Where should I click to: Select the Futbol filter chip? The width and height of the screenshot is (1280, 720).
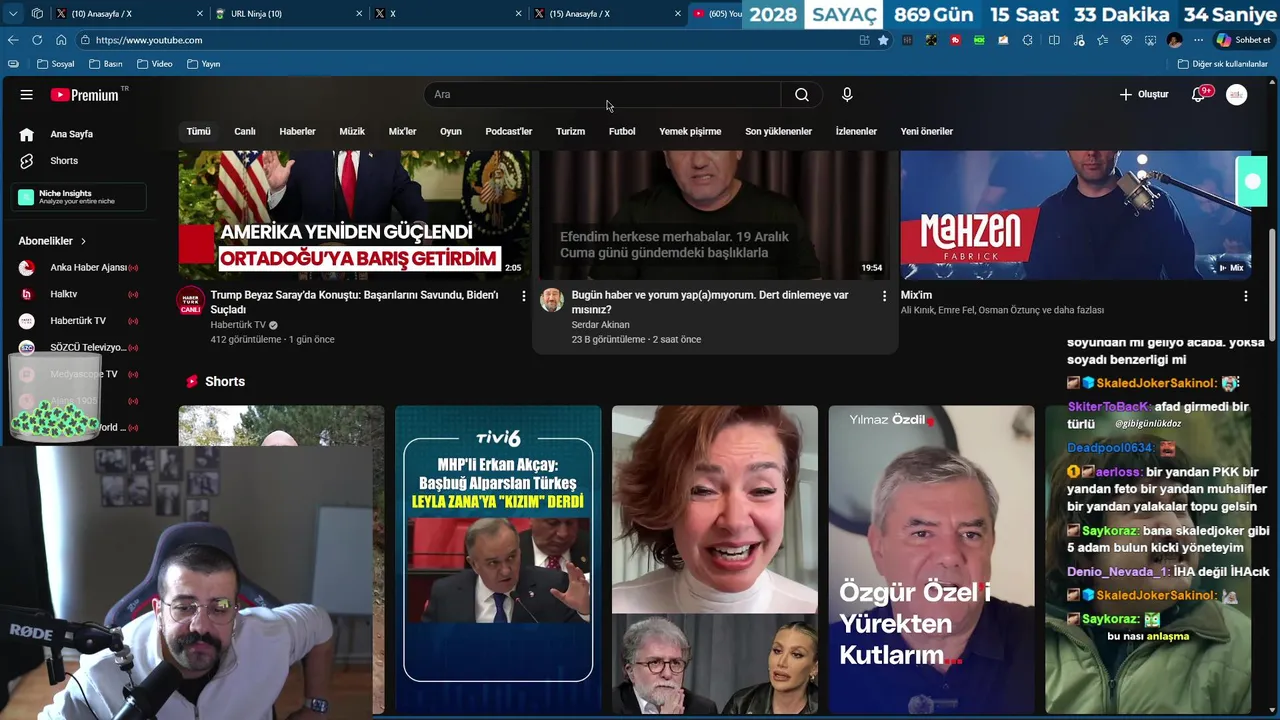click(622, 131)
